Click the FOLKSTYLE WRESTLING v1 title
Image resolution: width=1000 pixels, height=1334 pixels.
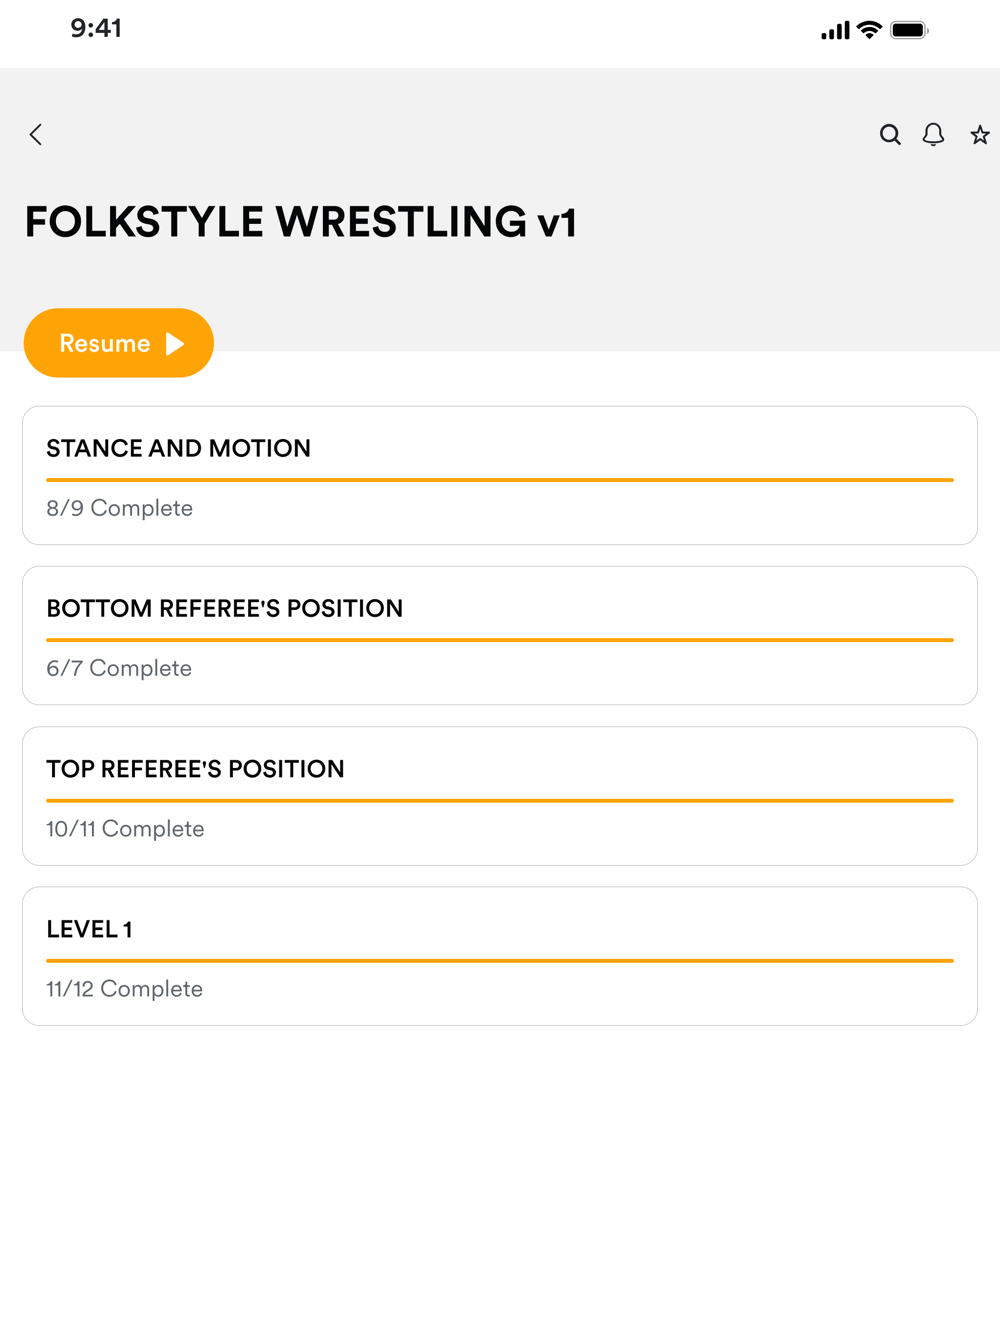(300, 222)
